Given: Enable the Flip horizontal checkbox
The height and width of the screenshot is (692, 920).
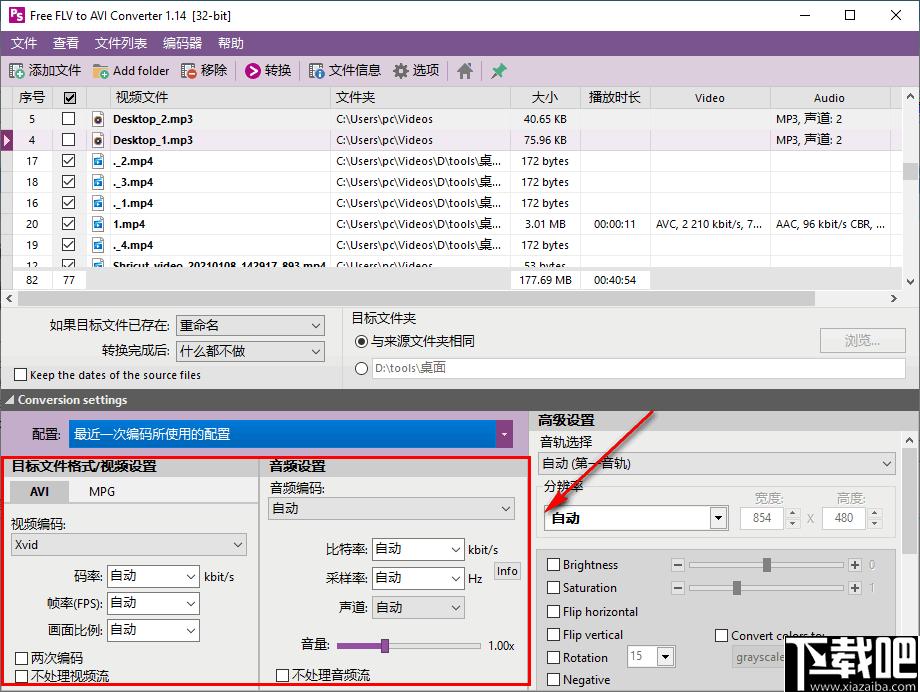Looking at the screenshot, I should pos(553,612).
